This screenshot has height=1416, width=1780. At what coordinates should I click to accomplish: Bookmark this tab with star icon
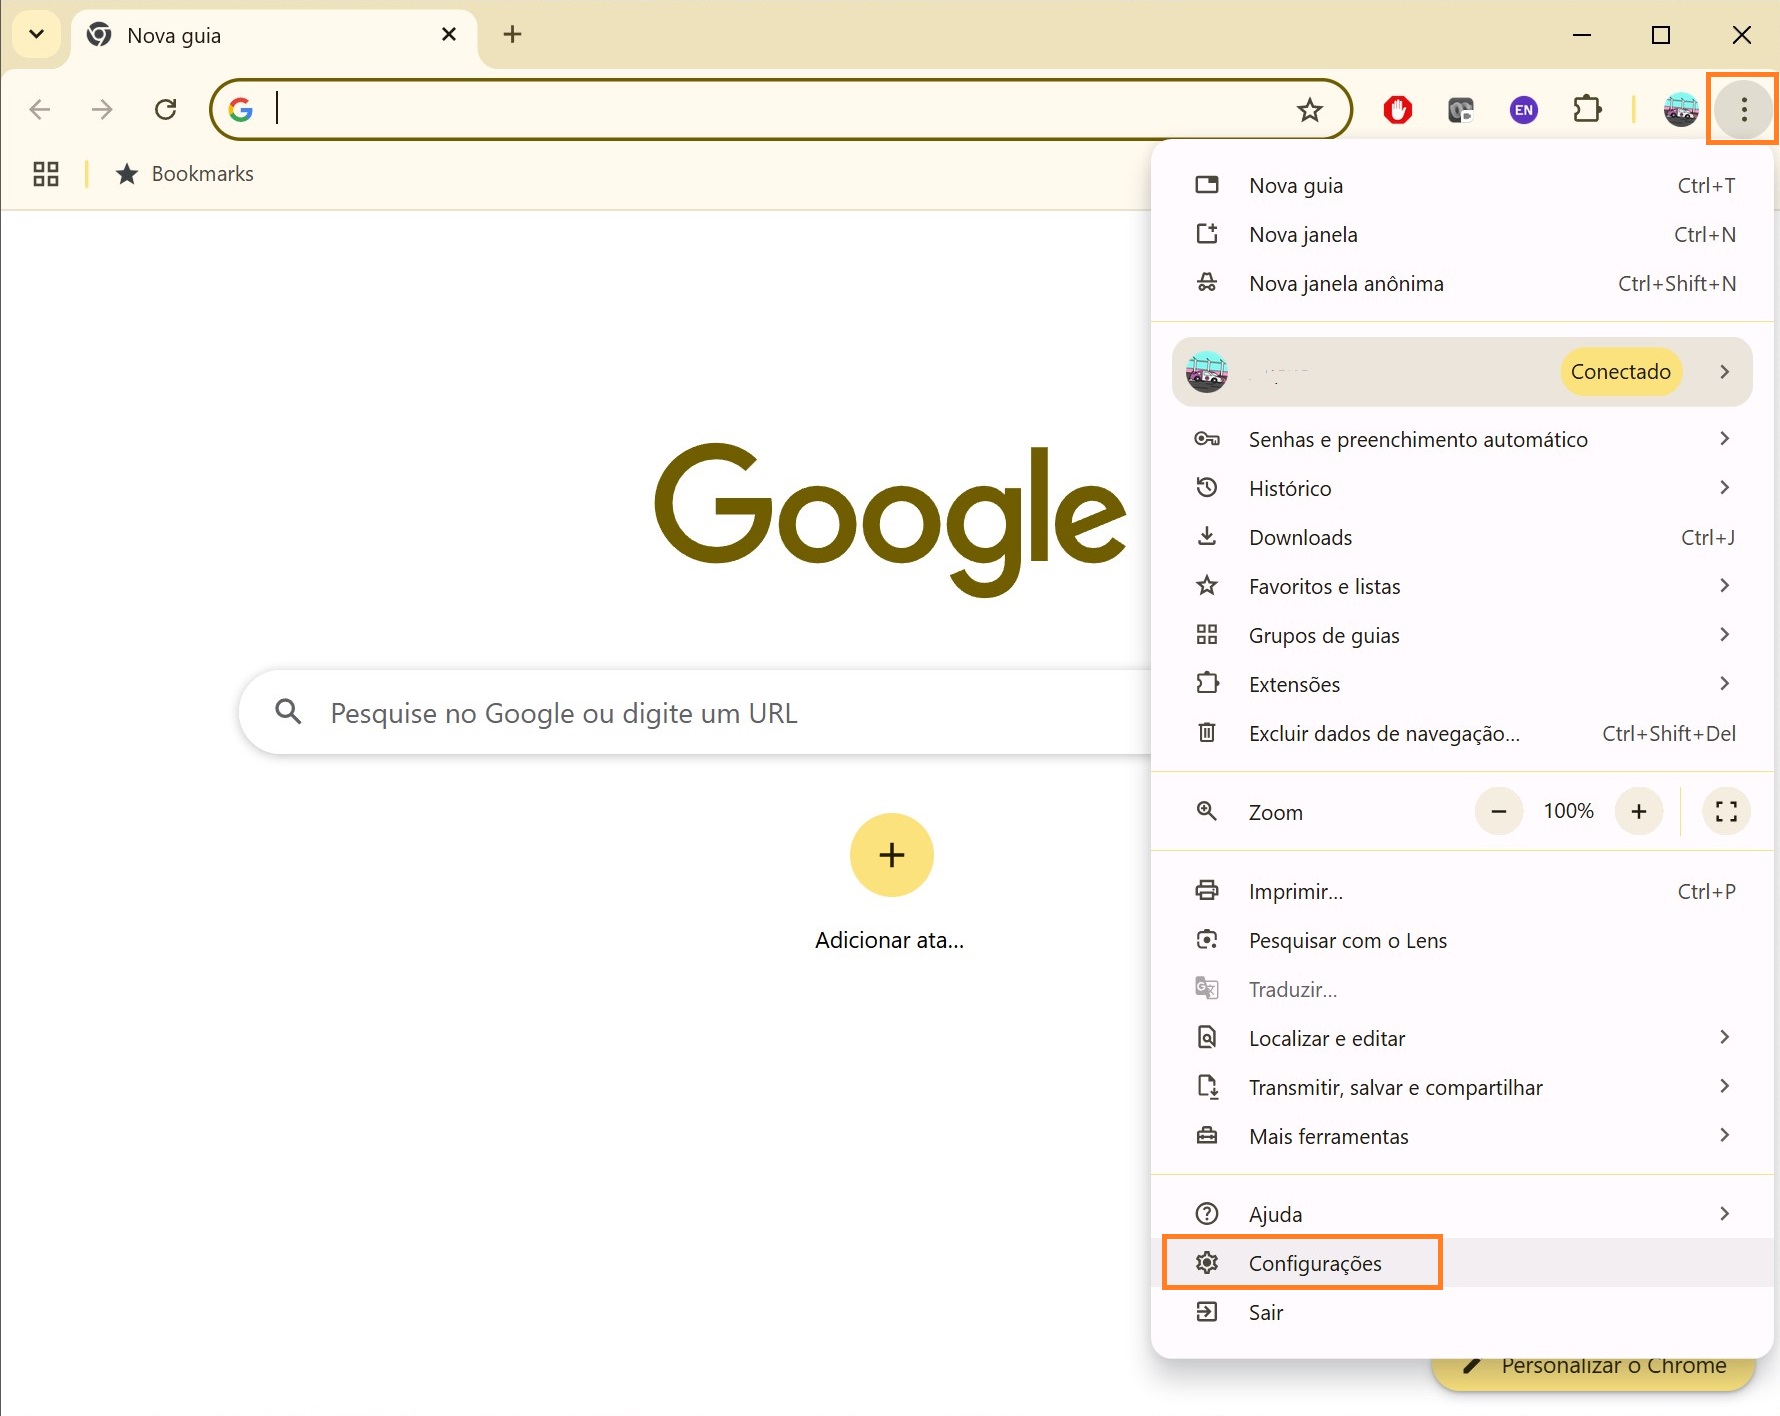[x=1309, y=109]
